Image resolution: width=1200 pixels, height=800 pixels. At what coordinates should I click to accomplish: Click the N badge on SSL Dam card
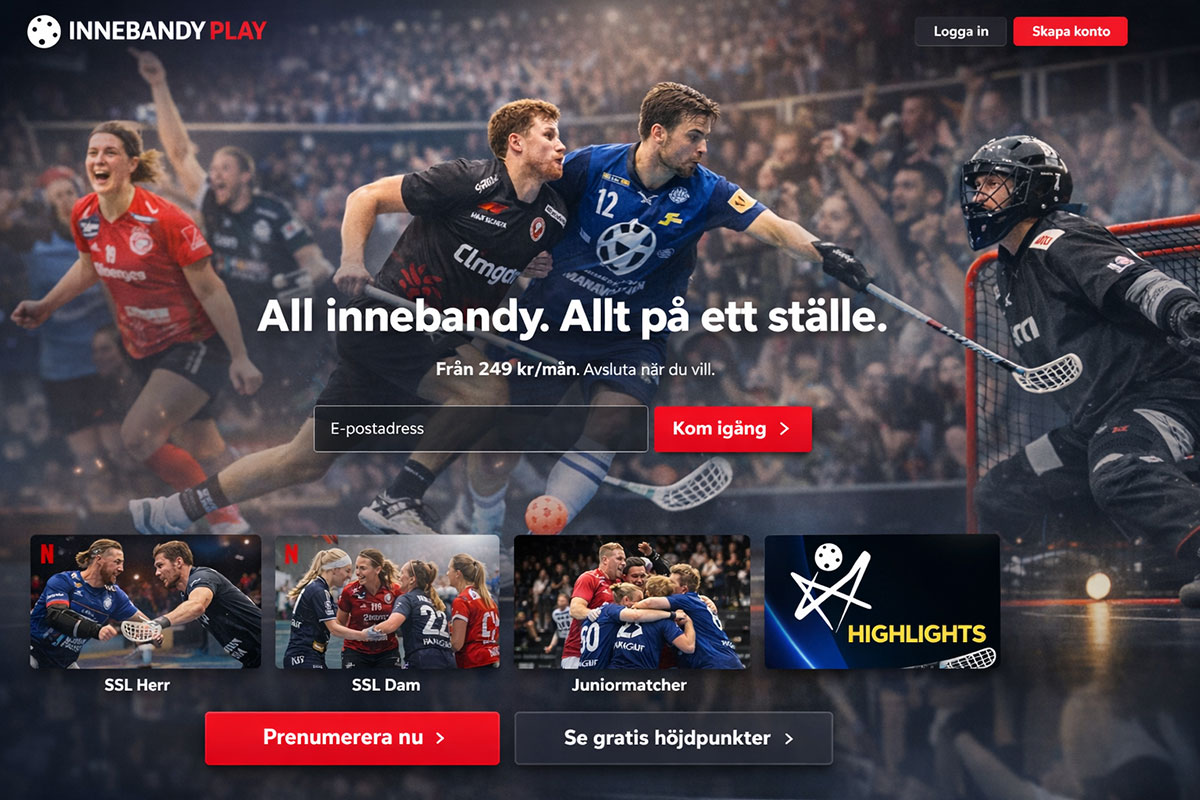[291, 553]
